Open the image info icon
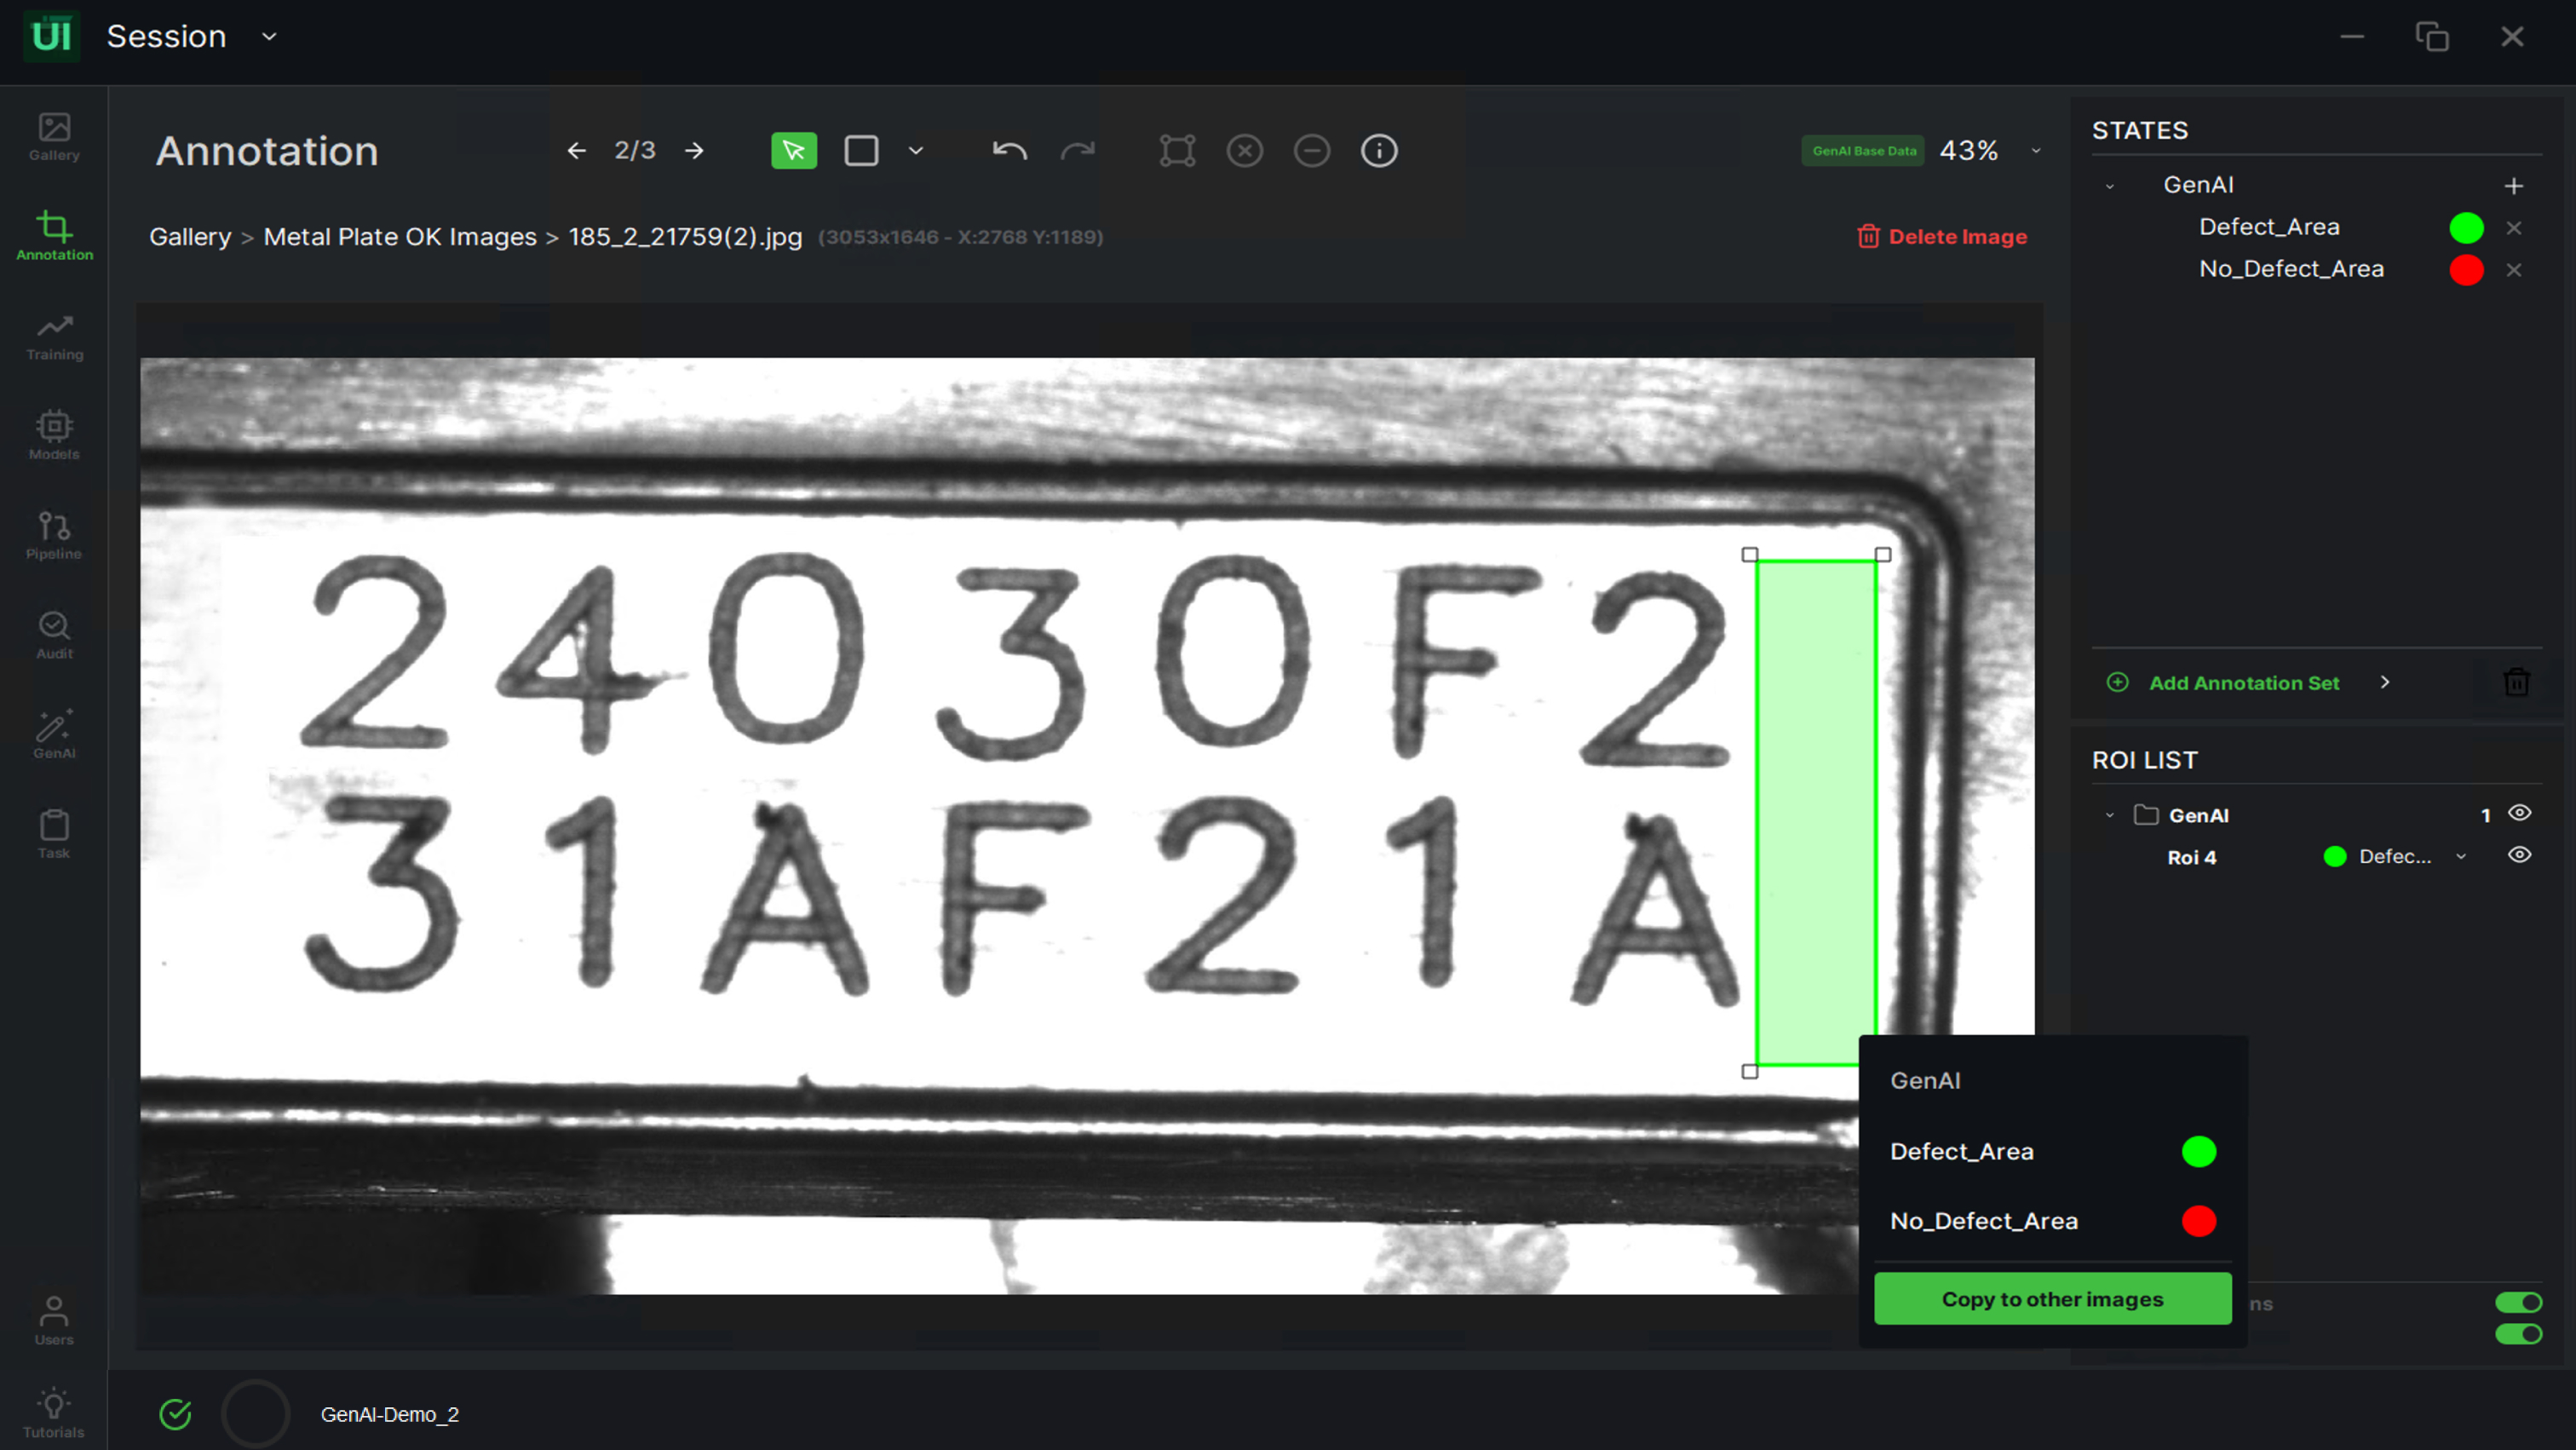 coord(1378,151)
